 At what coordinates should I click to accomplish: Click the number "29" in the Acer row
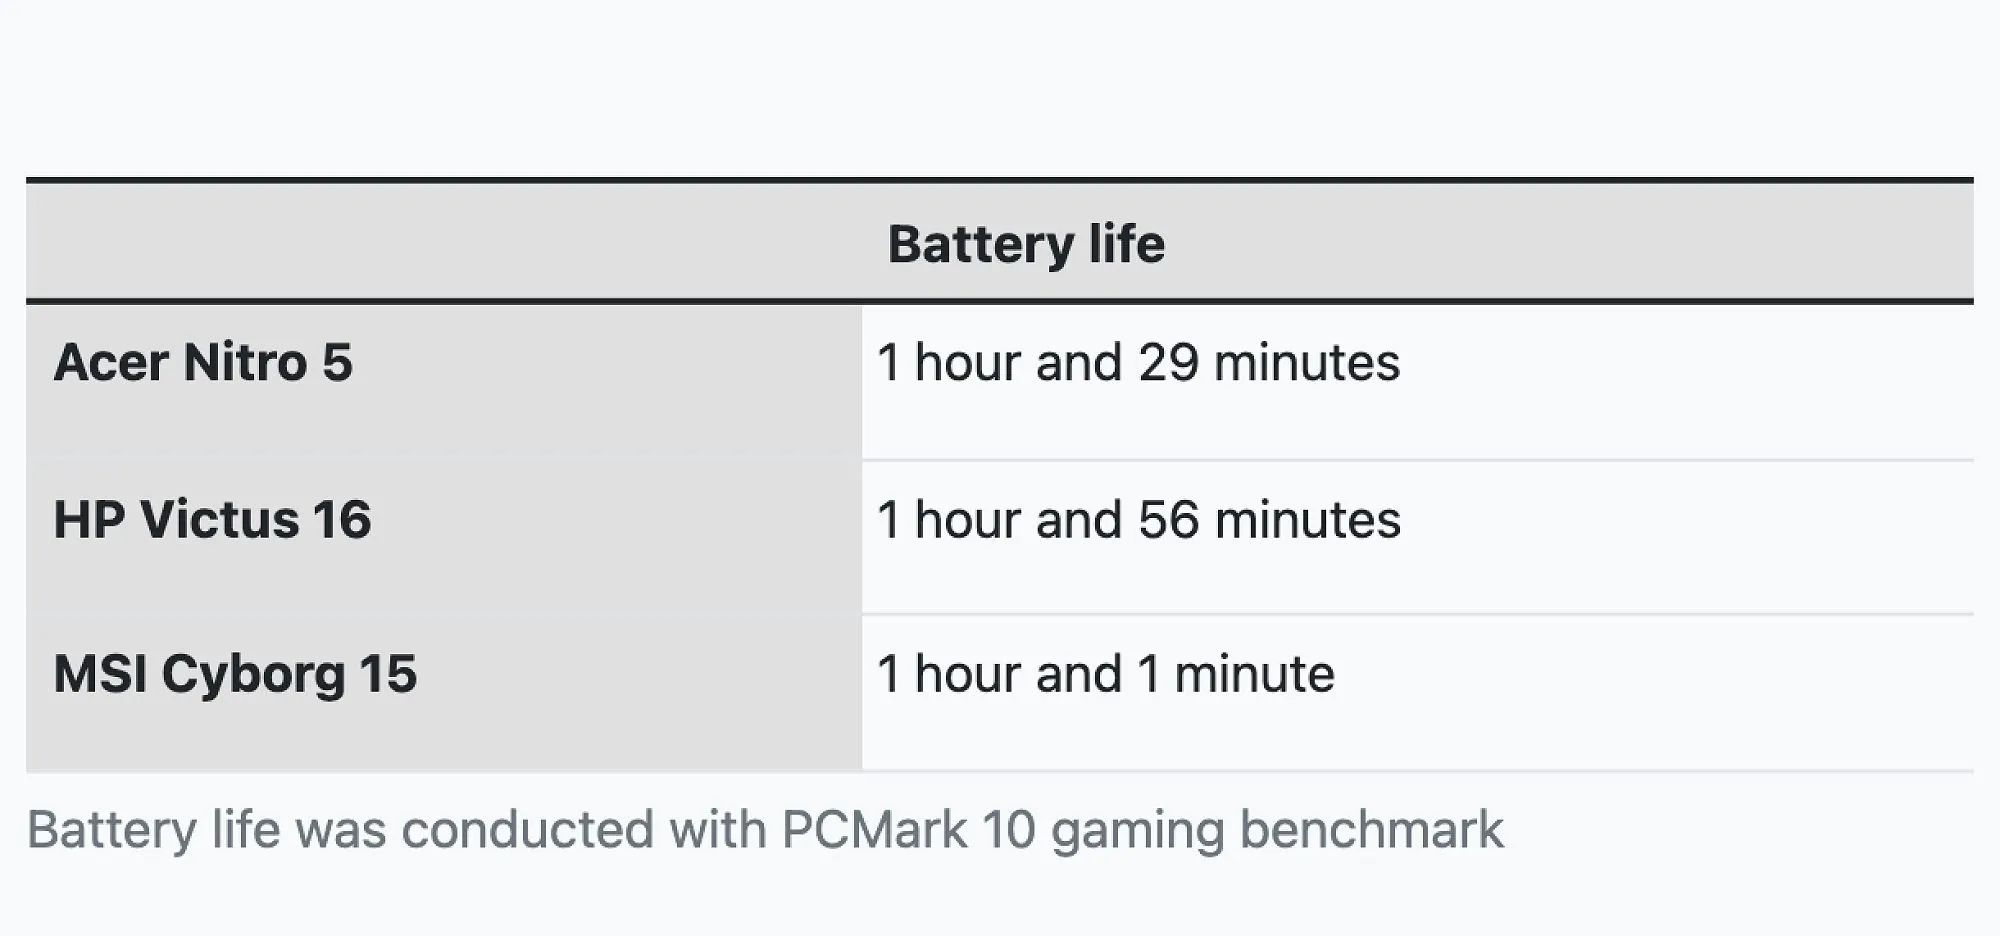point(1168,362)
